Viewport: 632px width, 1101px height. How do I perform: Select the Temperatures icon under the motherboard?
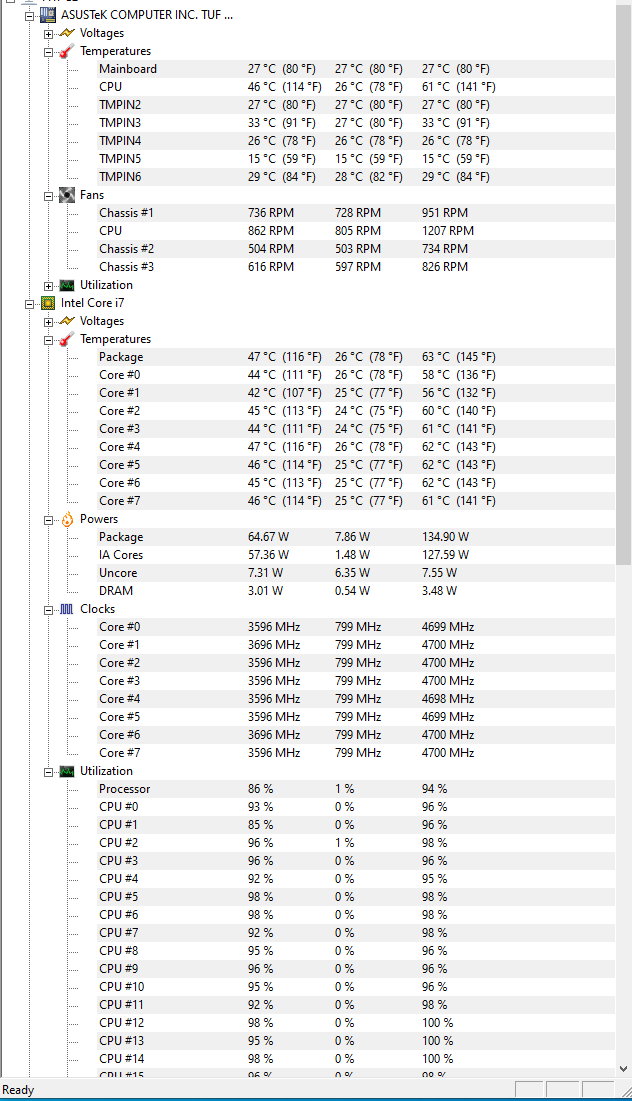(66, 50)
